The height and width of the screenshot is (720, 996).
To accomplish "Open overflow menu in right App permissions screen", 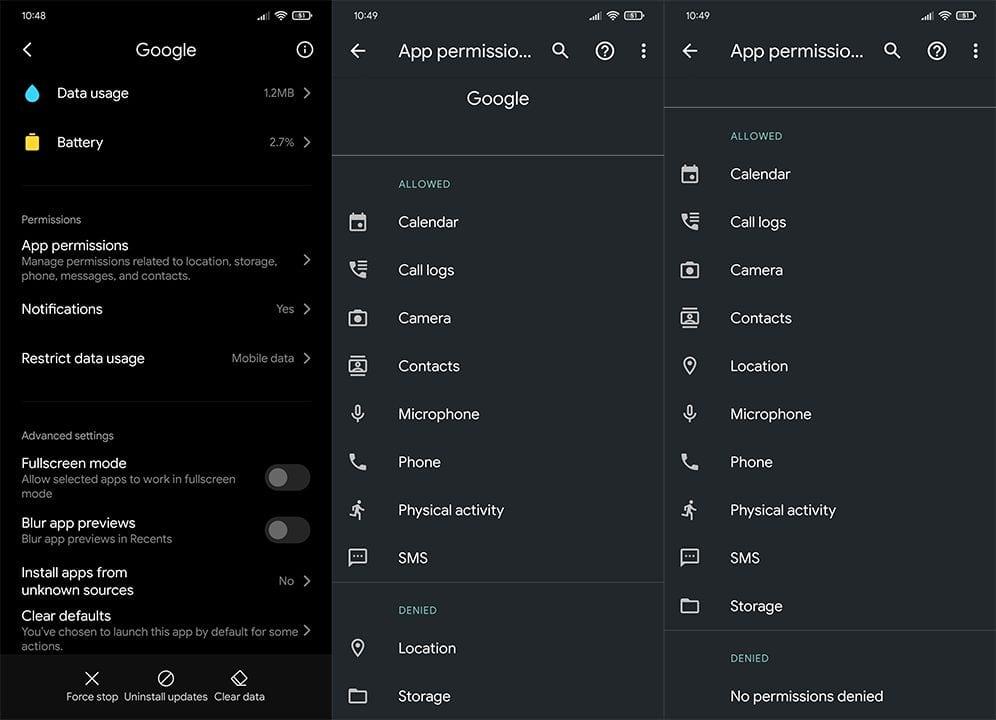I will click(x=976, y=51).
